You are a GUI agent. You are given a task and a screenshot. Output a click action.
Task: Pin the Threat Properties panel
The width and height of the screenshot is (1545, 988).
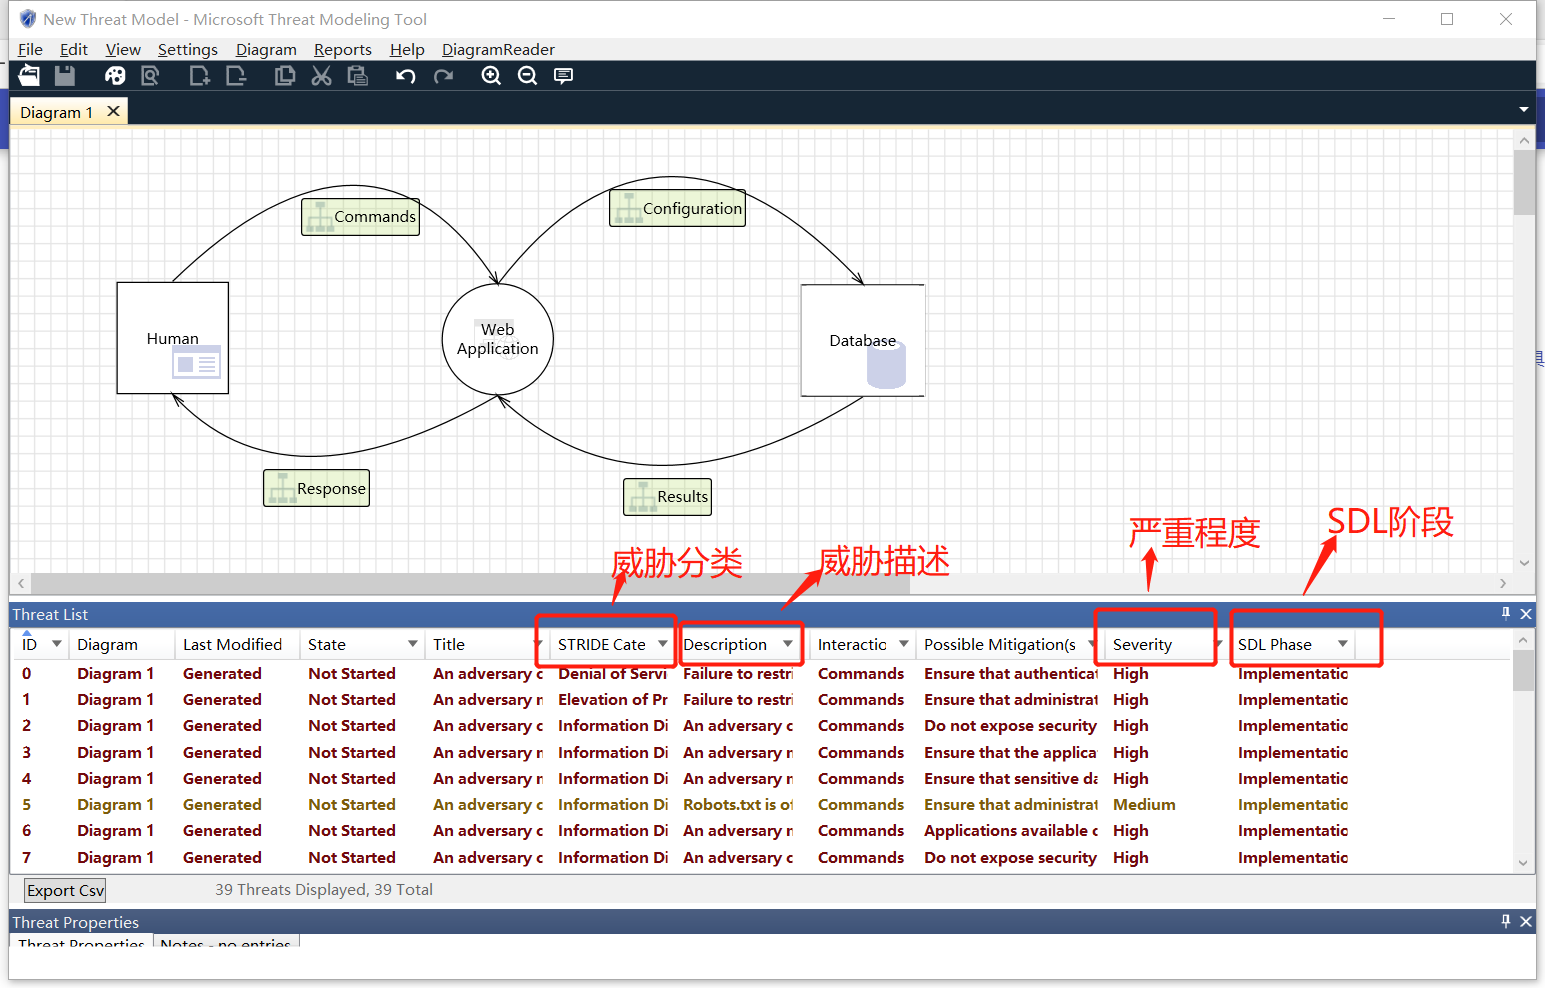(1506, 921)
